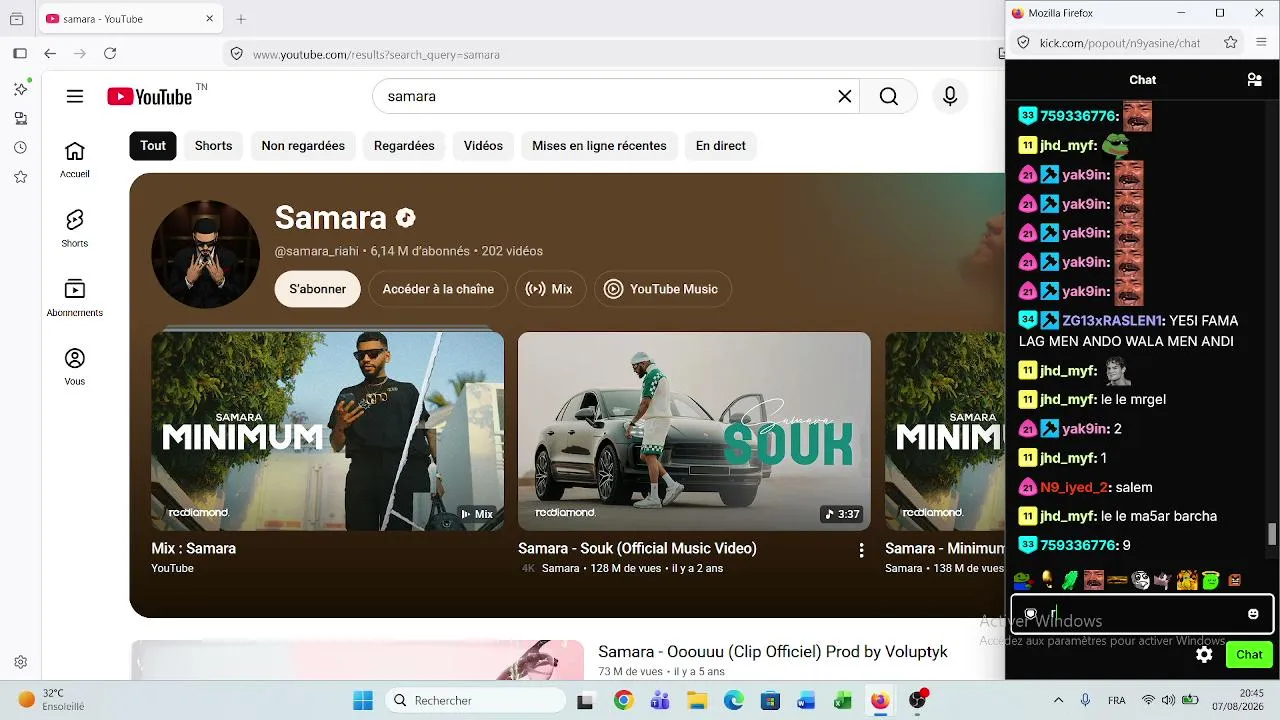Filter results by Non regardées
The width and height of the screenshot is (1280, 720).
(303, 146)
